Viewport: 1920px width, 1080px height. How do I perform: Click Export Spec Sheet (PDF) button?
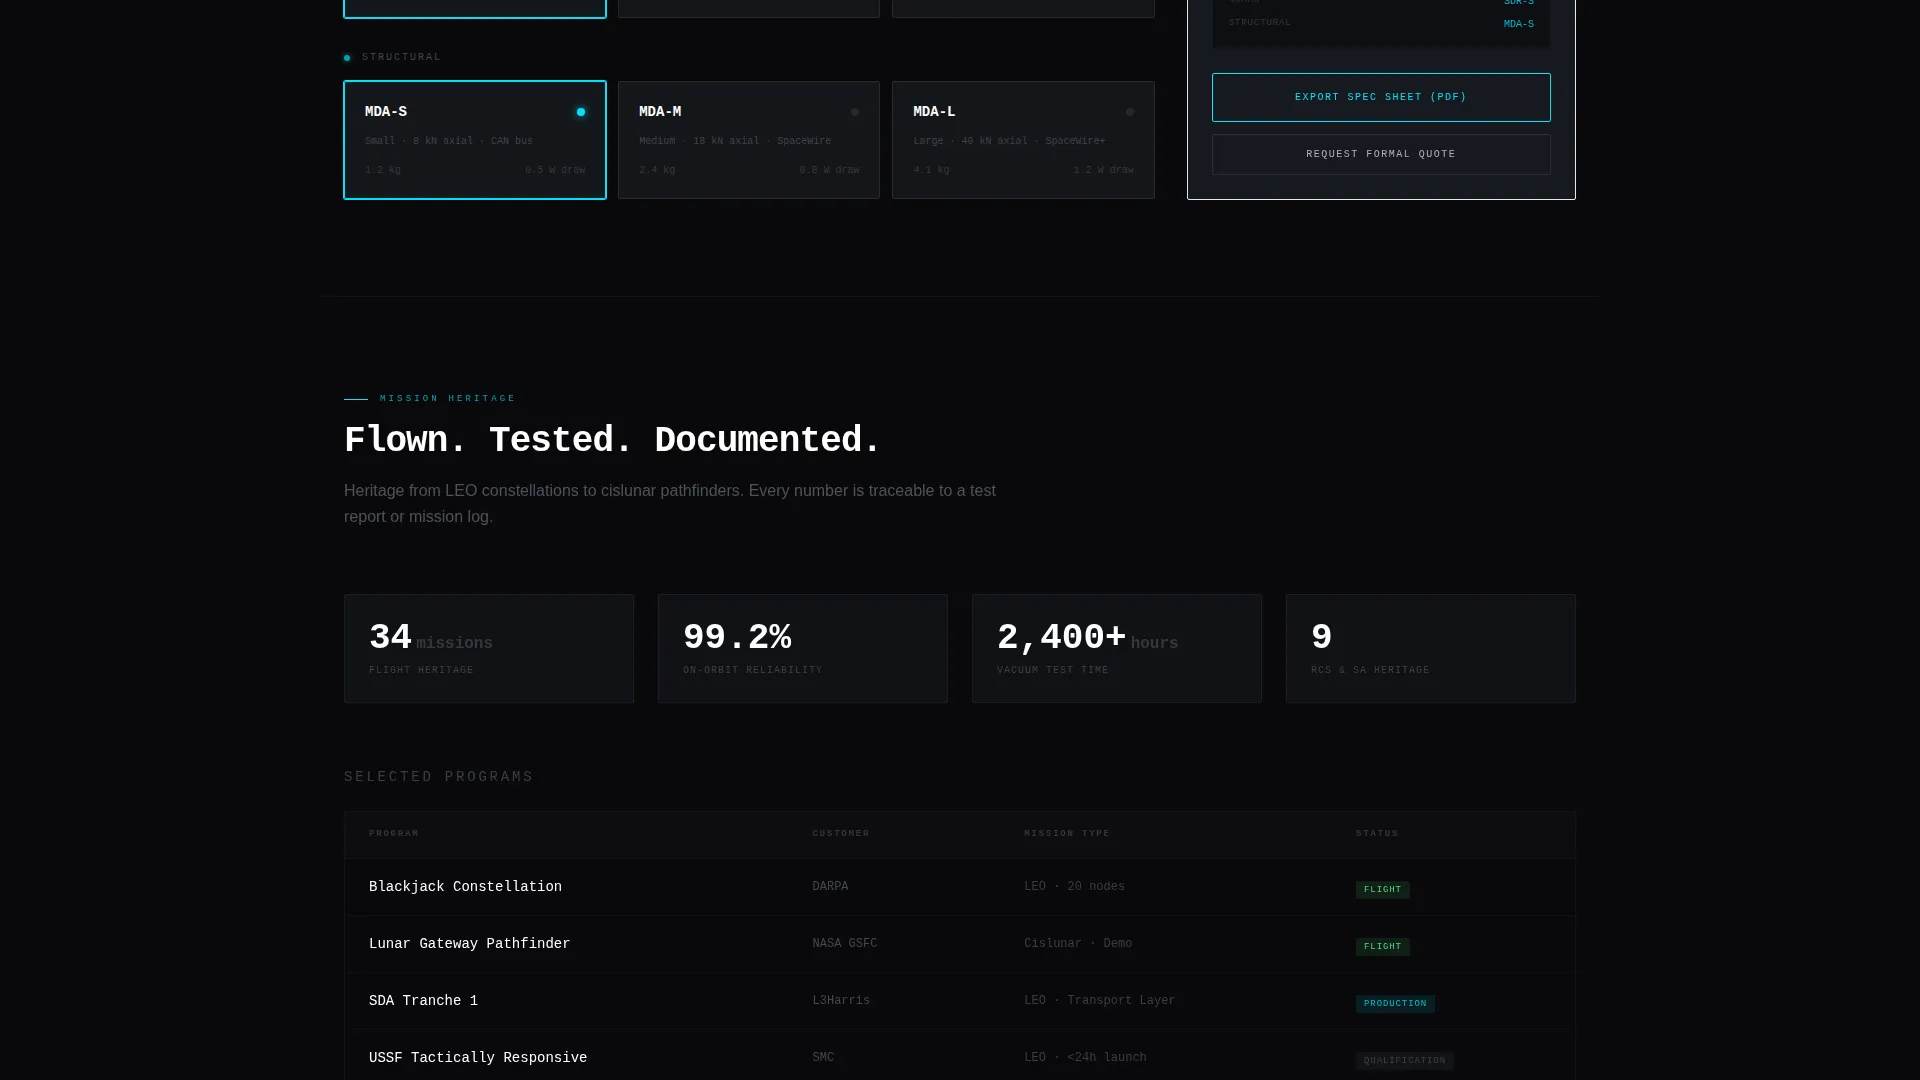1381,97
